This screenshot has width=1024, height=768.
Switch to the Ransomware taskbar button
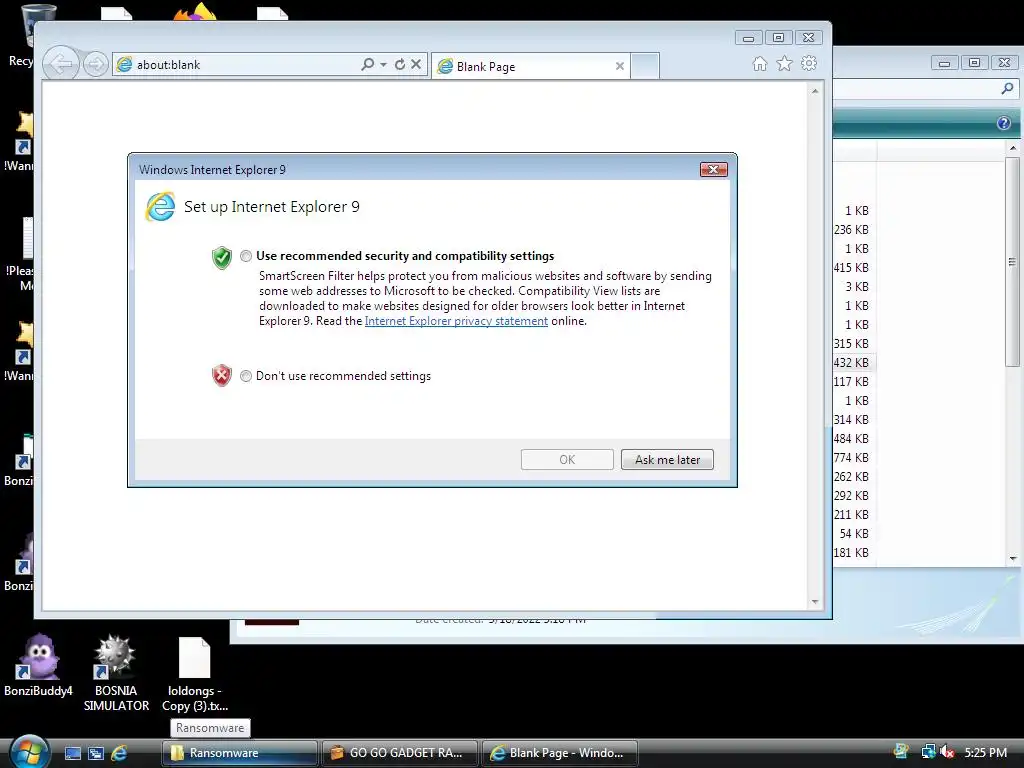click(240, 753)
